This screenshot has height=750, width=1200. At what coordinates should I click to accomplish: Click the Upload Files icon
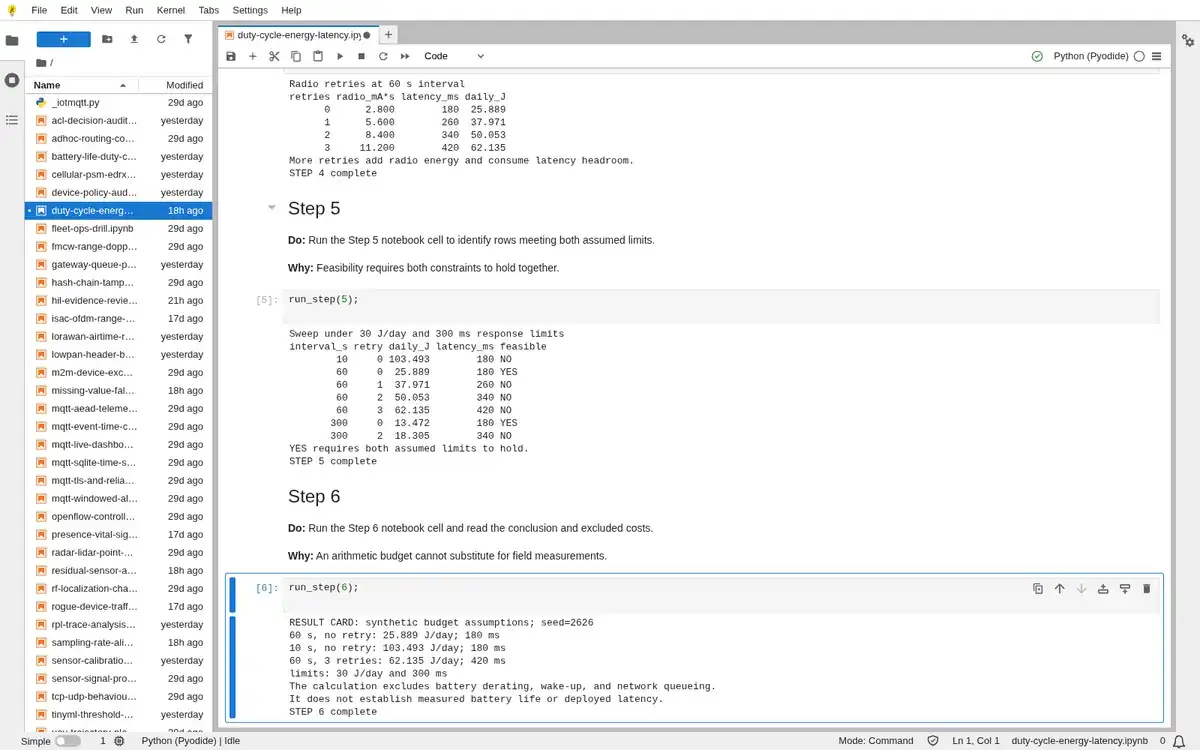[x=134, y=39]
